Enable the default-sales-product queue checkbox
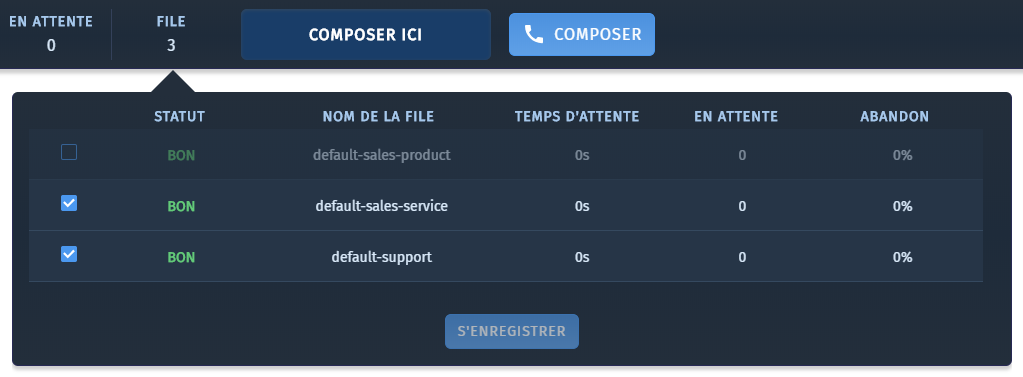The height and width of the screenshot is (377, 1023). 69,153
